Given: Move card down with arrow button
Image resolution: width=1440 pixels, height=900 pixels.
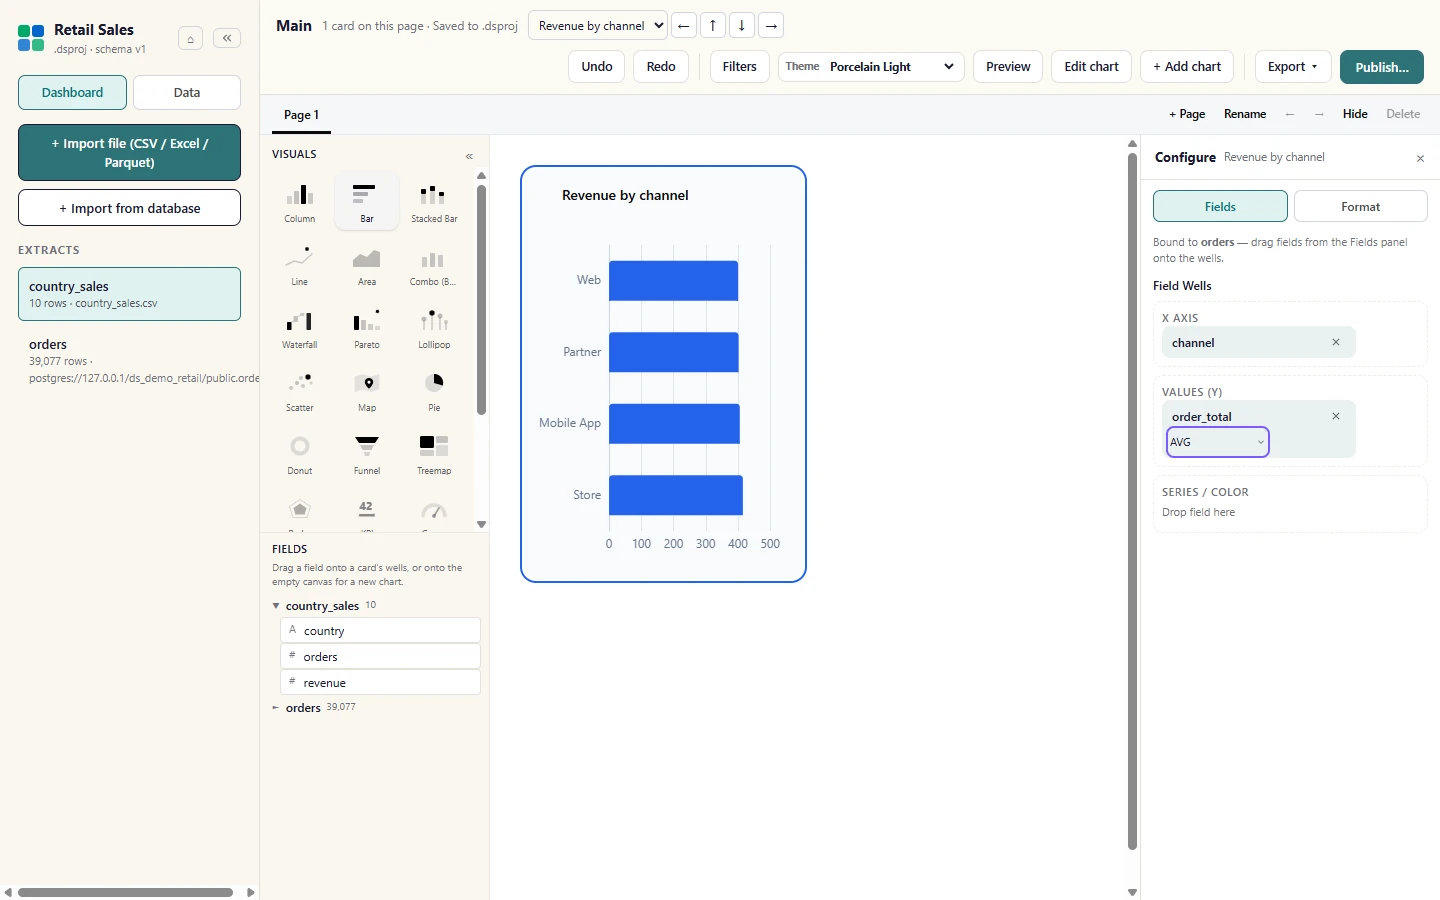Looking at the screenshot, I should (742, 25).
